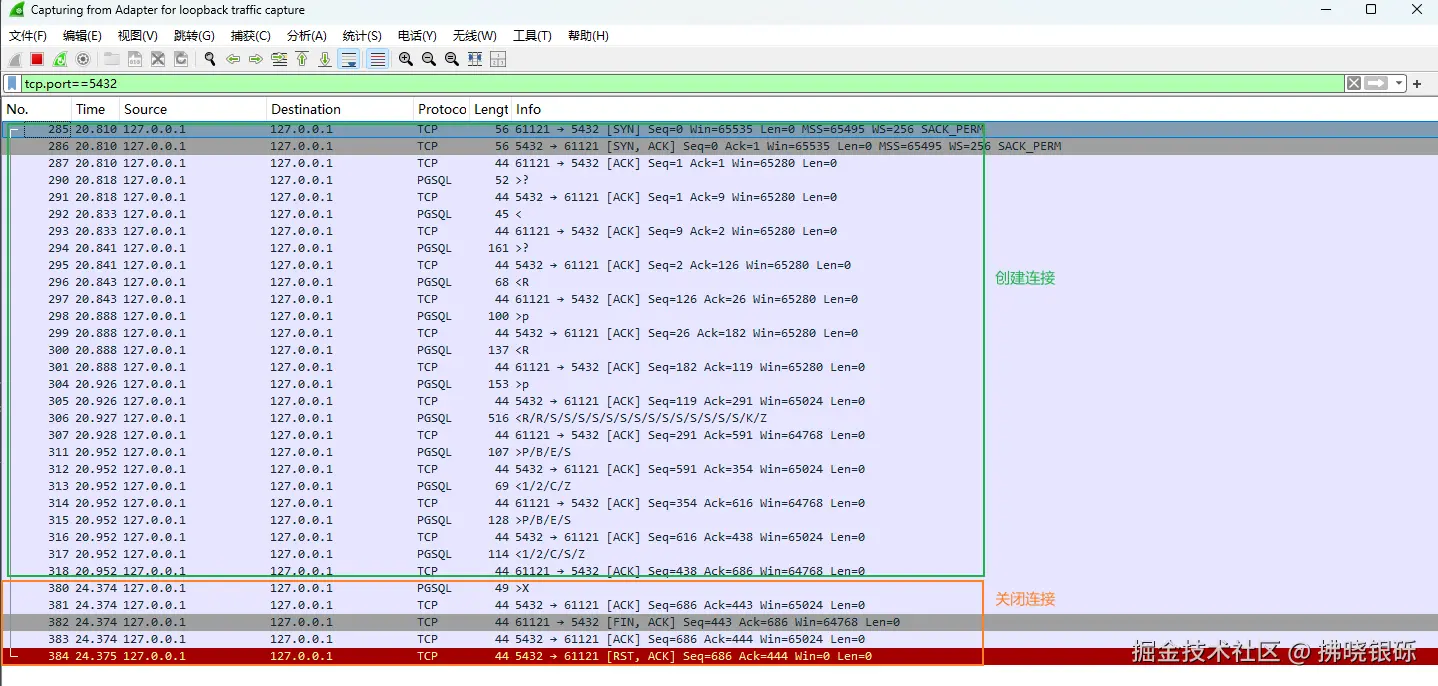Sort by the Info column header

coord(975,109)
